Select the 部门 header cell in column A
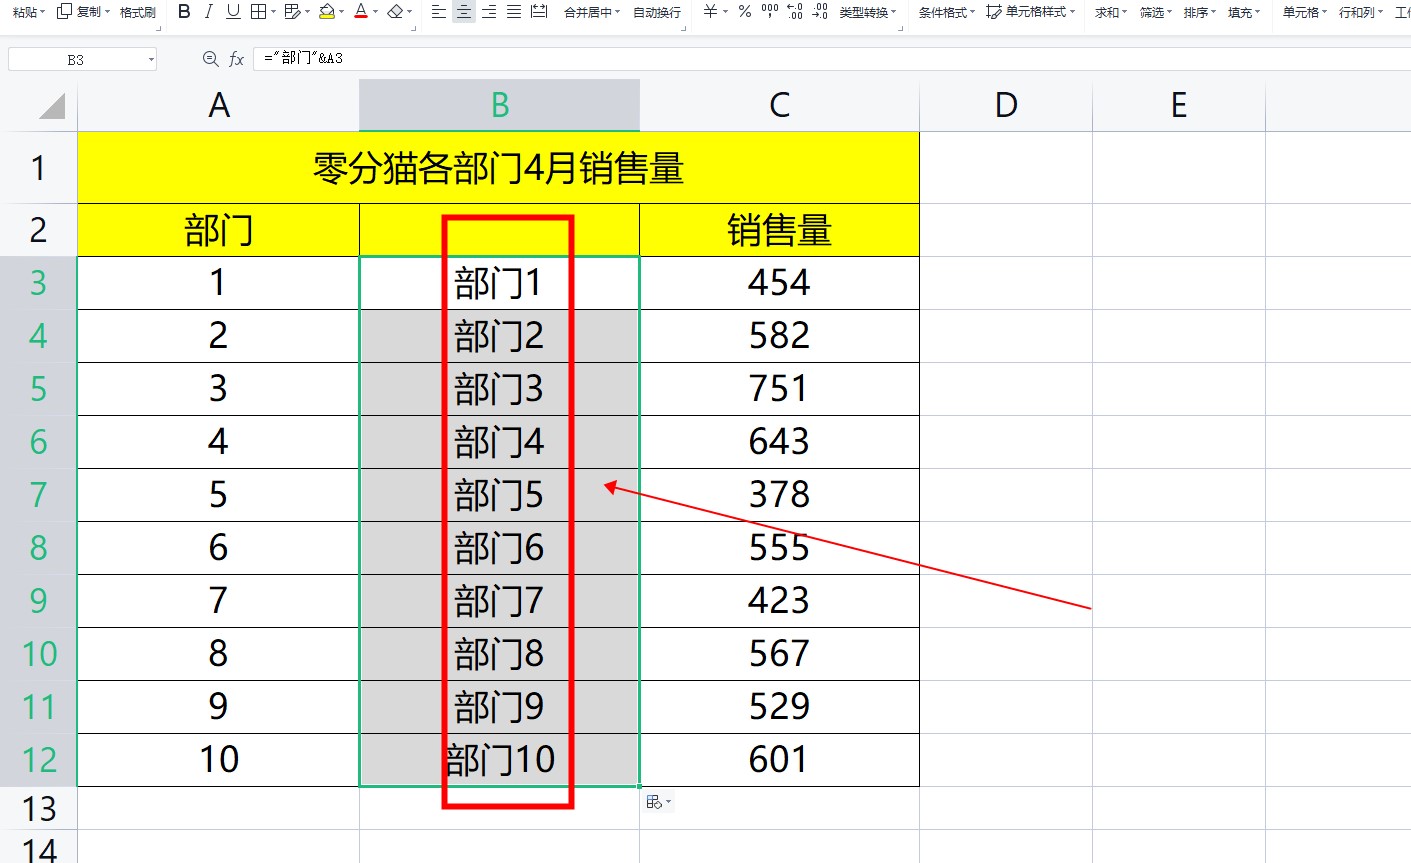The image size is (1411, 863). 218,230
